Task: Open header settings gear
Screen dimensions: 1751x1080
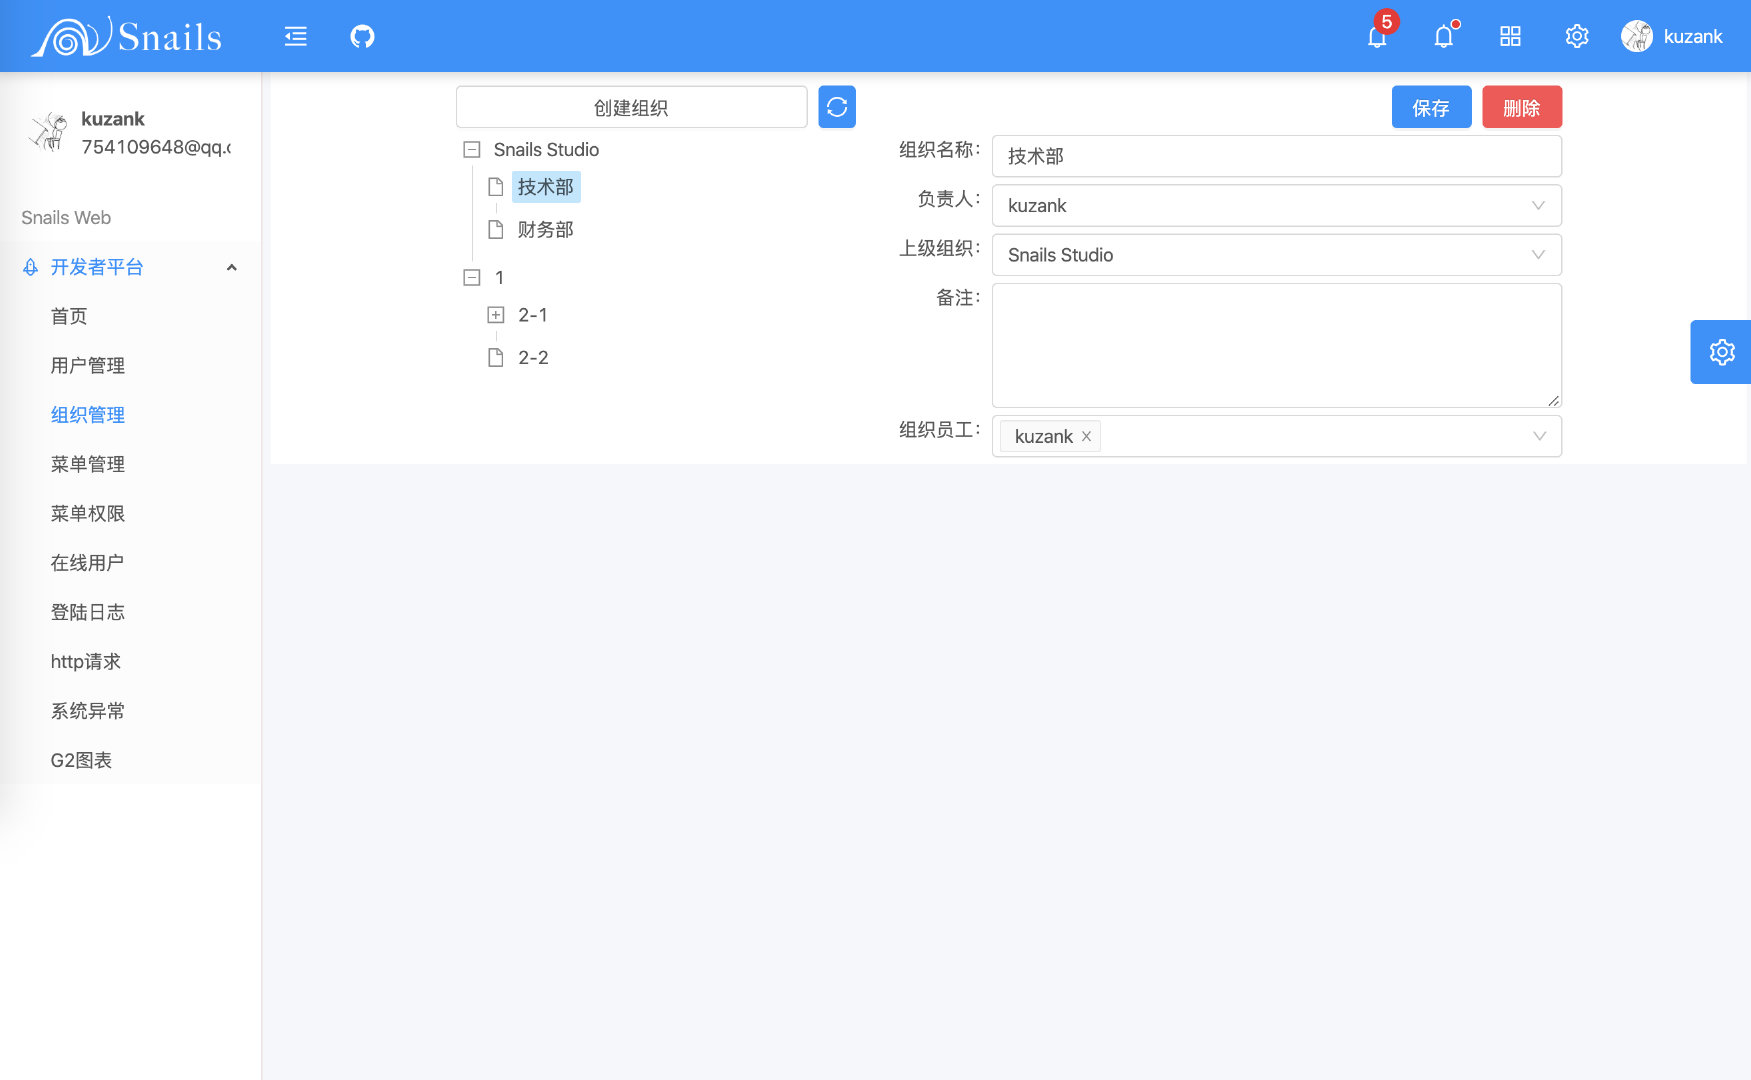Action: [x=1577, y=37]
